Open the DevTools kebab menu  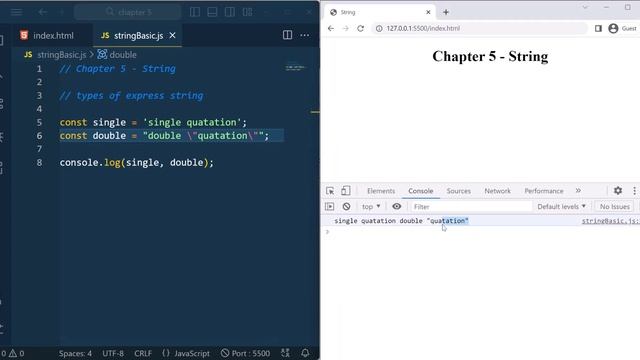[x=634, y=191]
